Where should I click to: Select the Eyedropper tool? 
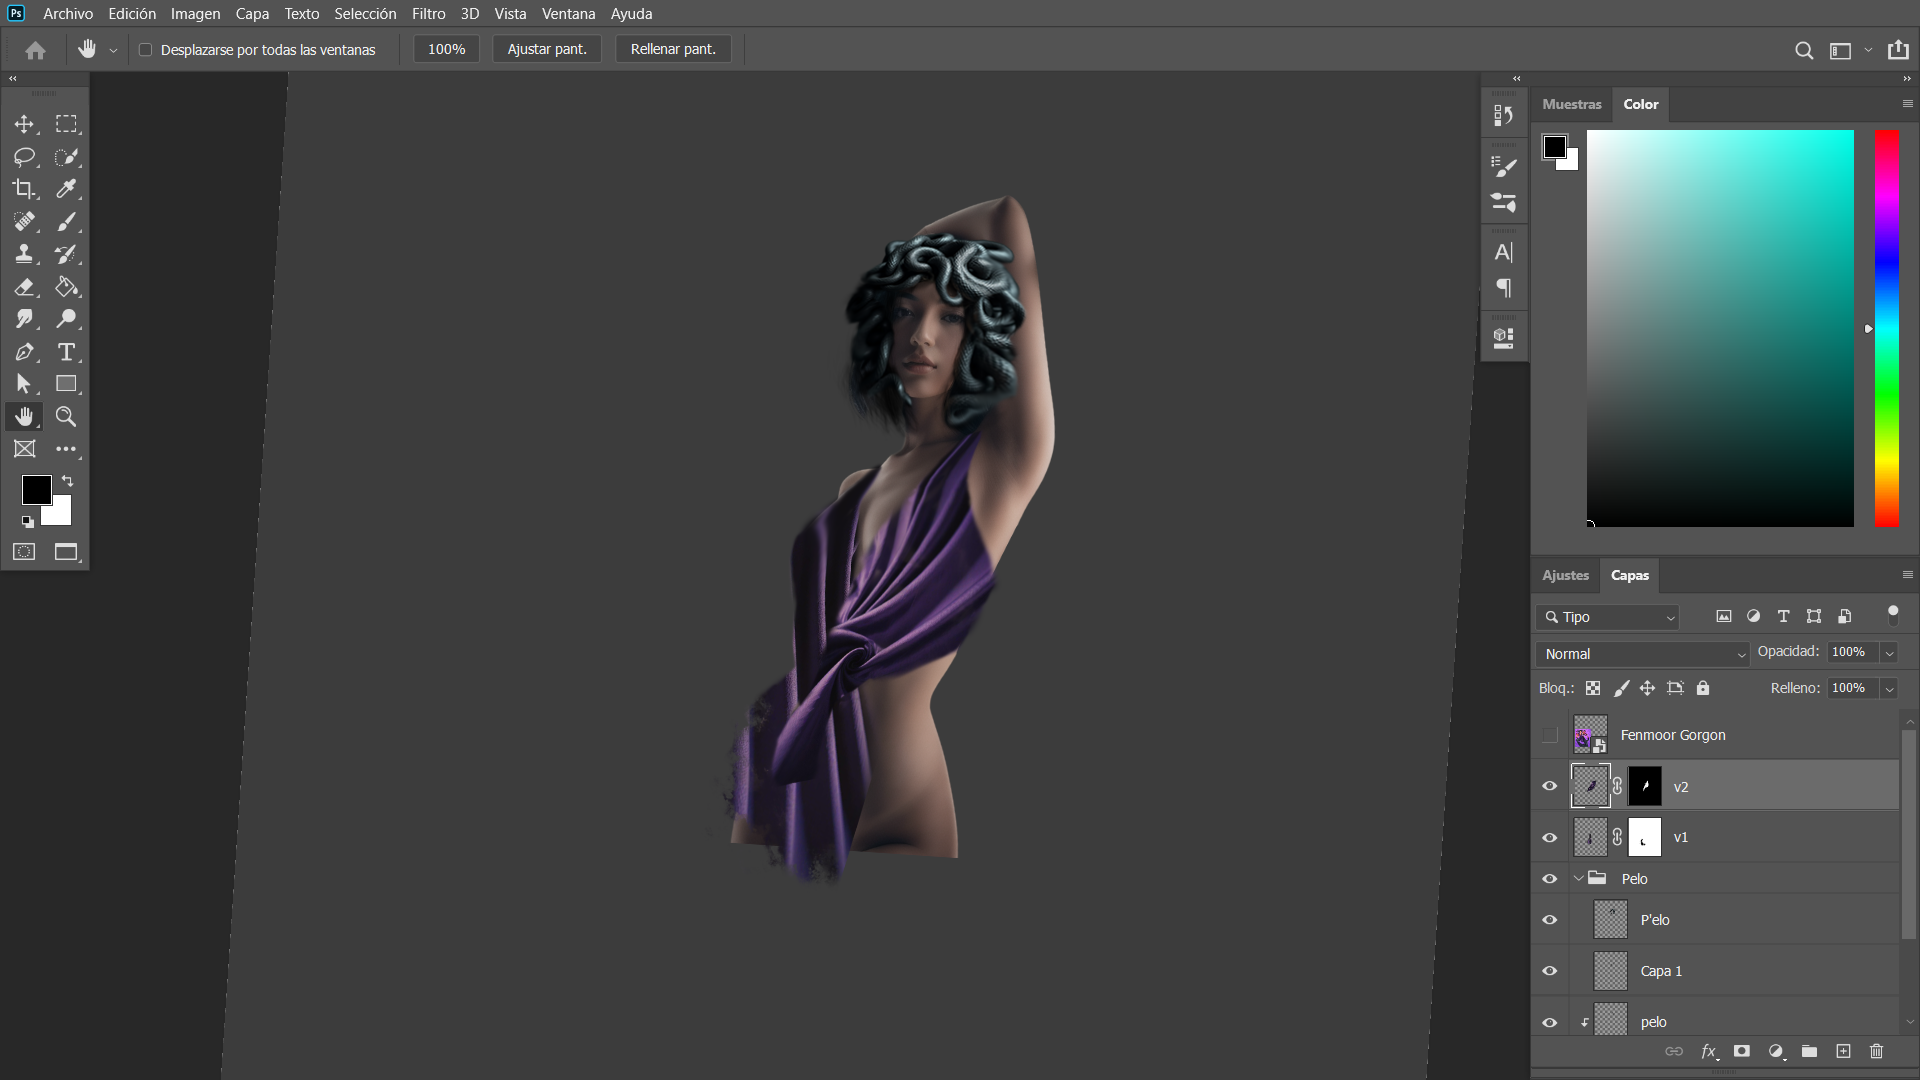pyautogui.click(x=66, y=189)
